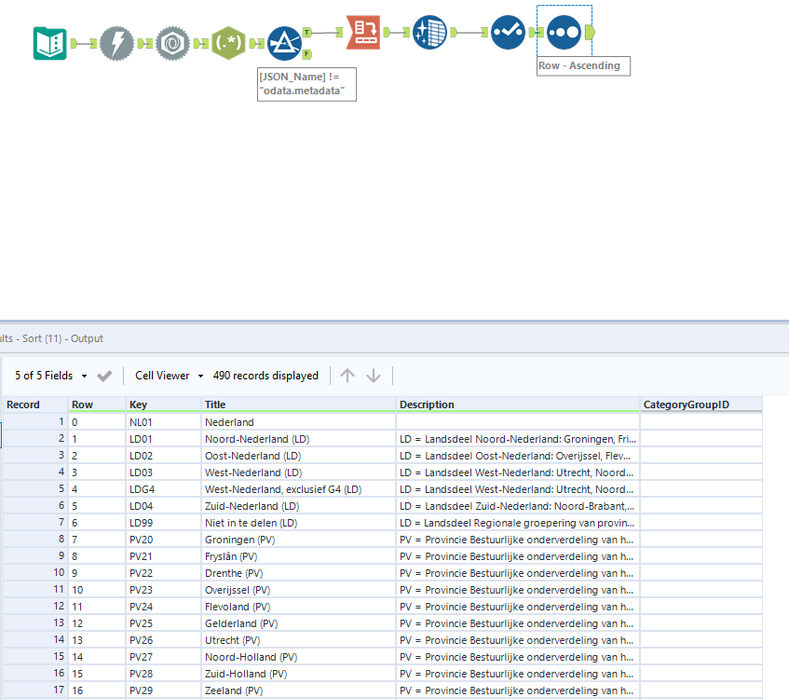Click the Row - Ascending annotation
The image size is (789, 700).
point(583,66)
